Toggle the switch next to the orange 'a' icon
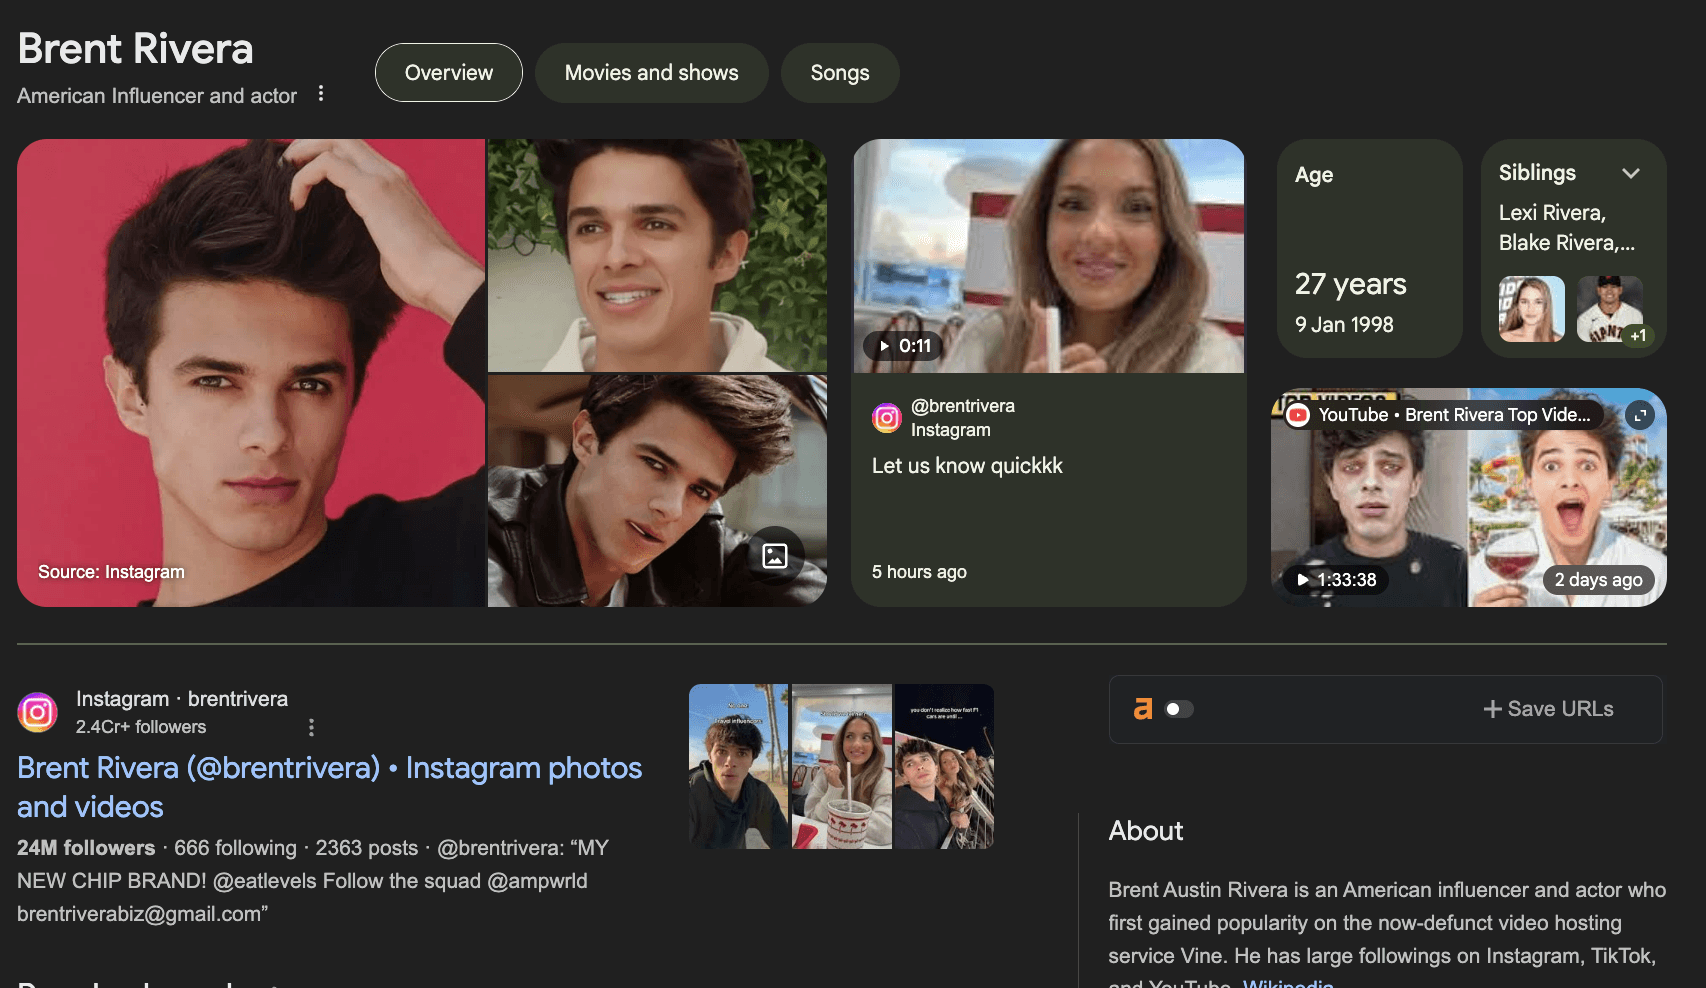This screenshot has width=1706, height=988. [x=1179, y=709]
